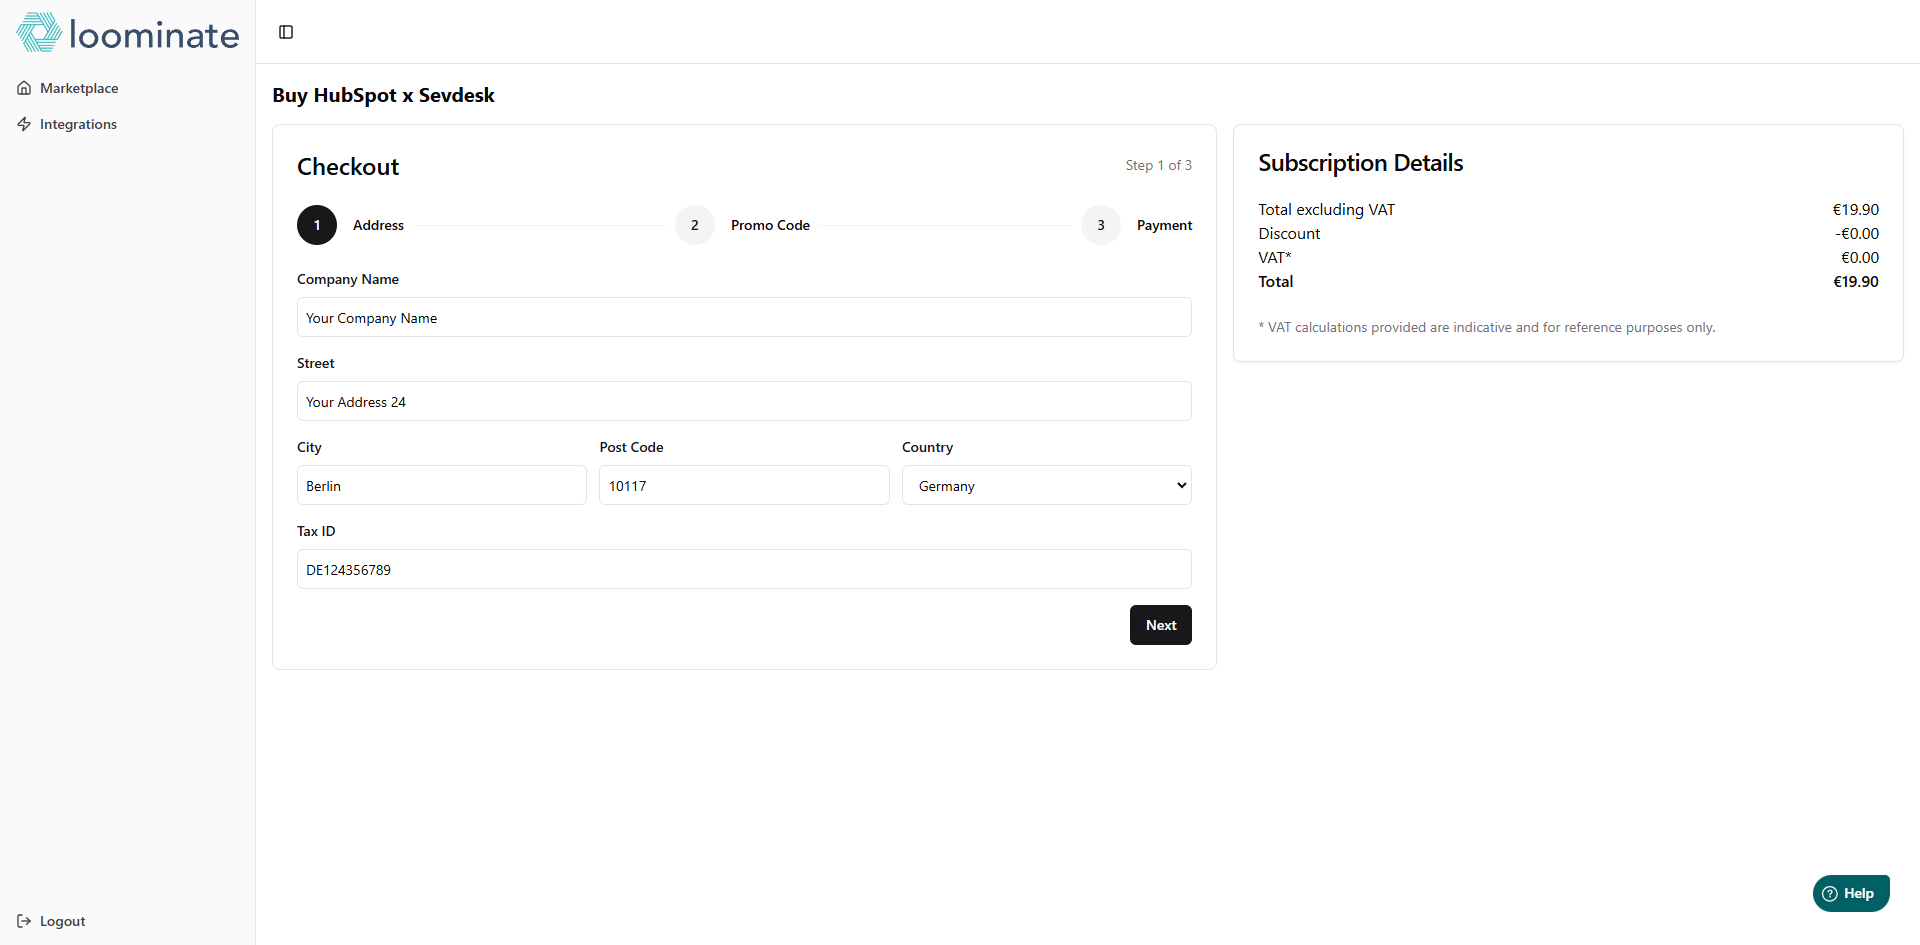
Task: Focus the Tax ID input field
Action: [744, 569]
